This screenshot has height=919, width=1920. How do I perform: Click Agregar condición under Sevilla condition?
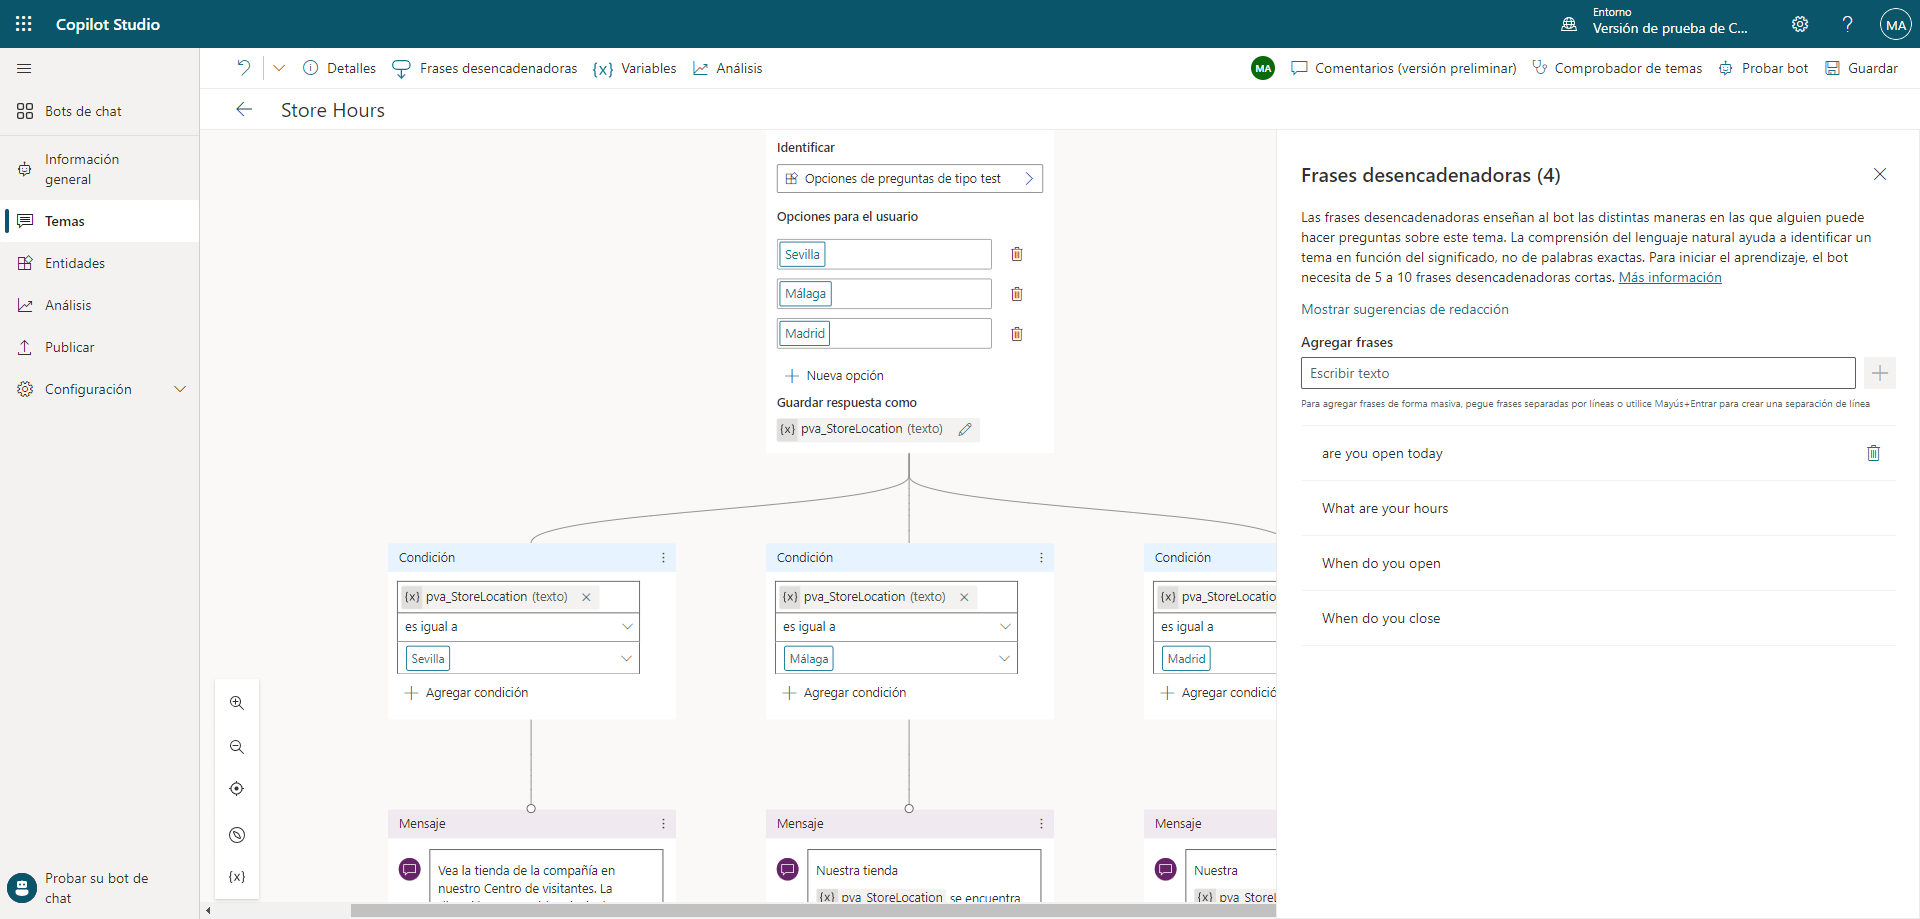[466, 693]
